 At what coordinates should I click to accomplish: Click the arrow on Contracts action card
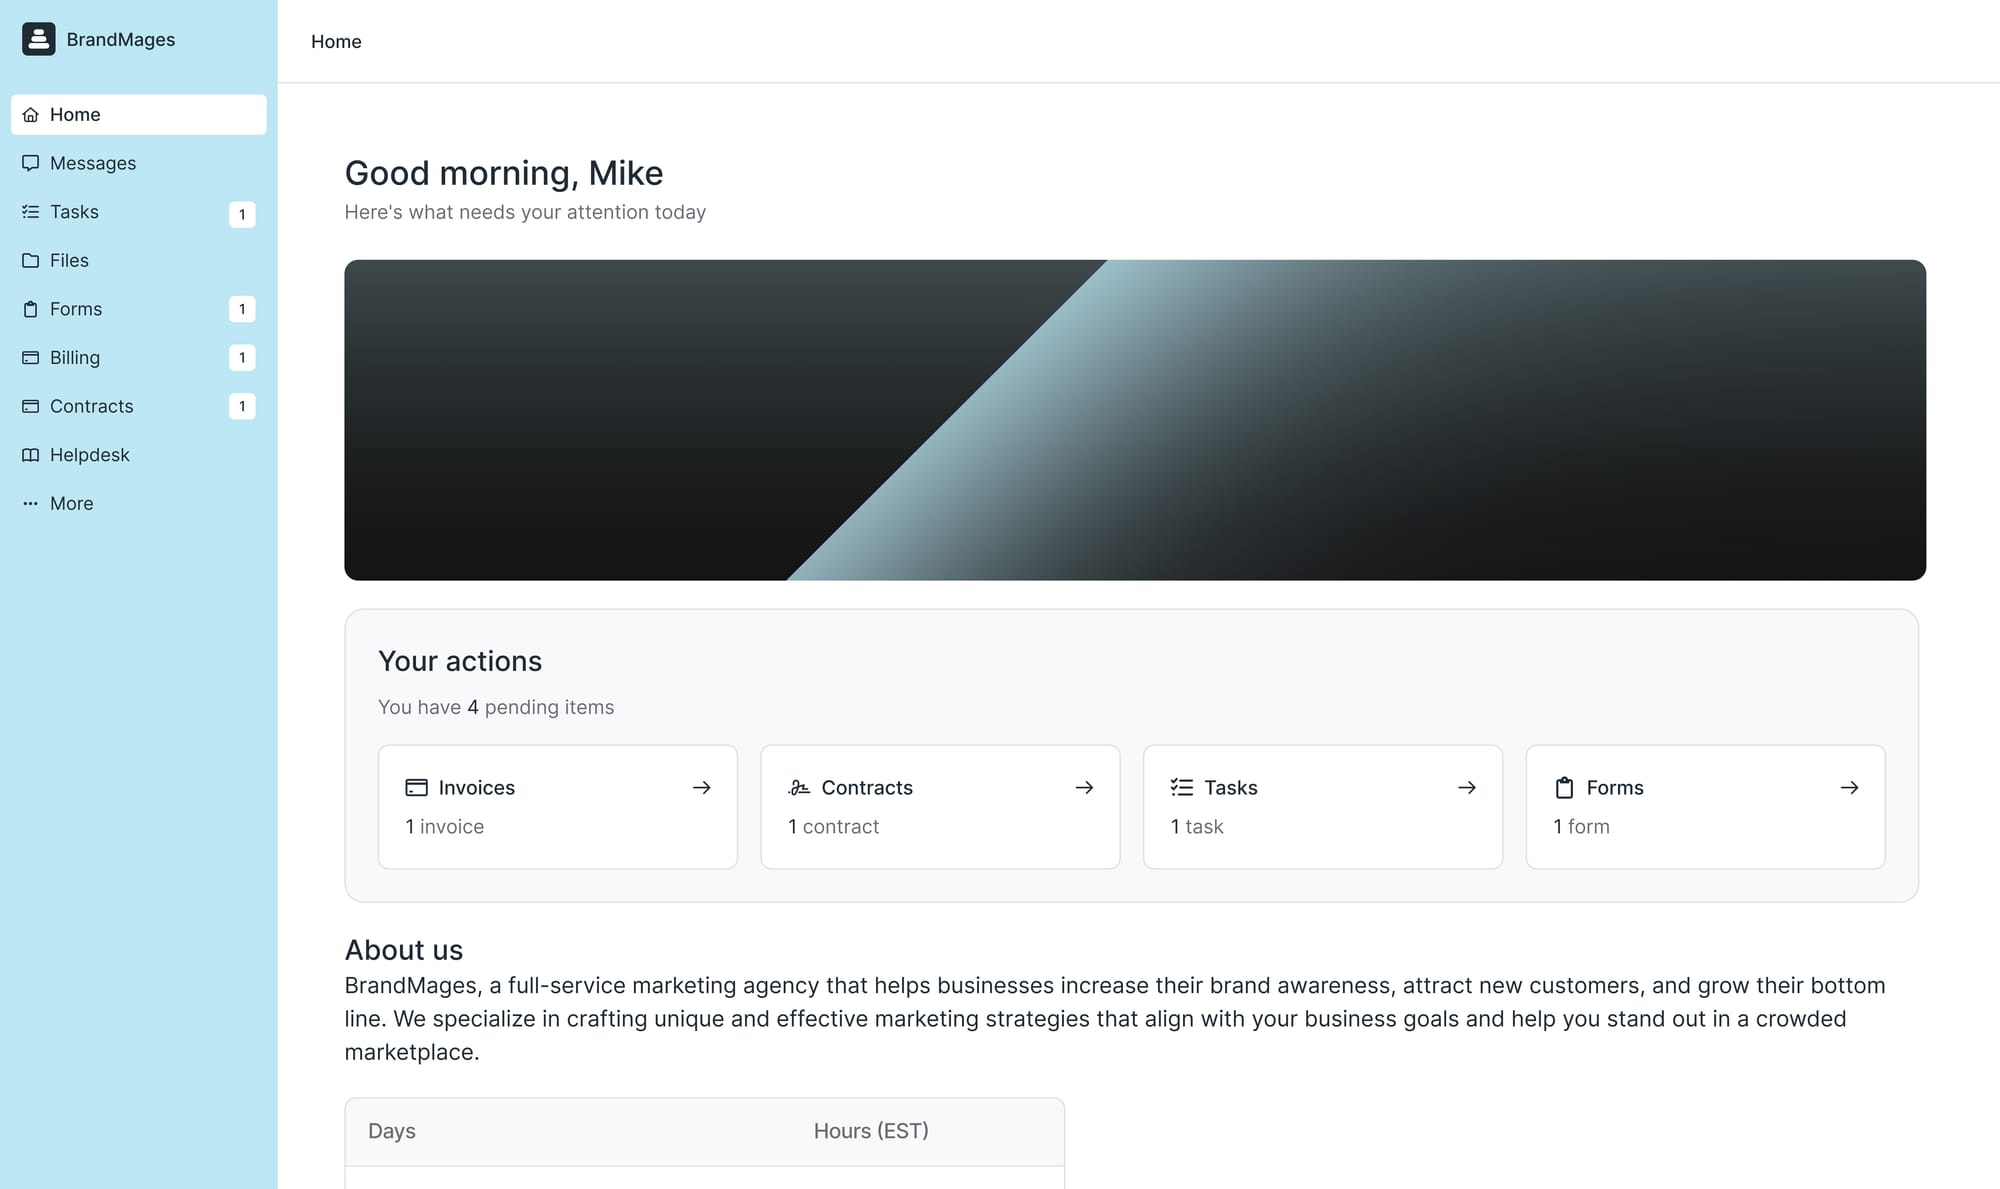point(1084,788)
